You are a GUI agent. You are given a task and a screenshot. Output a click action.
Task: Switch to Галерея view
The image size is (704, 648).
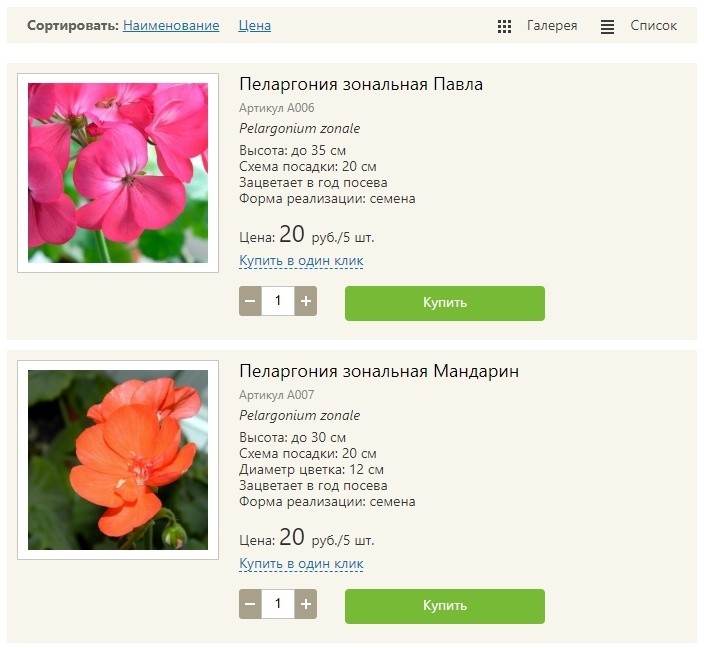[552, 25]
